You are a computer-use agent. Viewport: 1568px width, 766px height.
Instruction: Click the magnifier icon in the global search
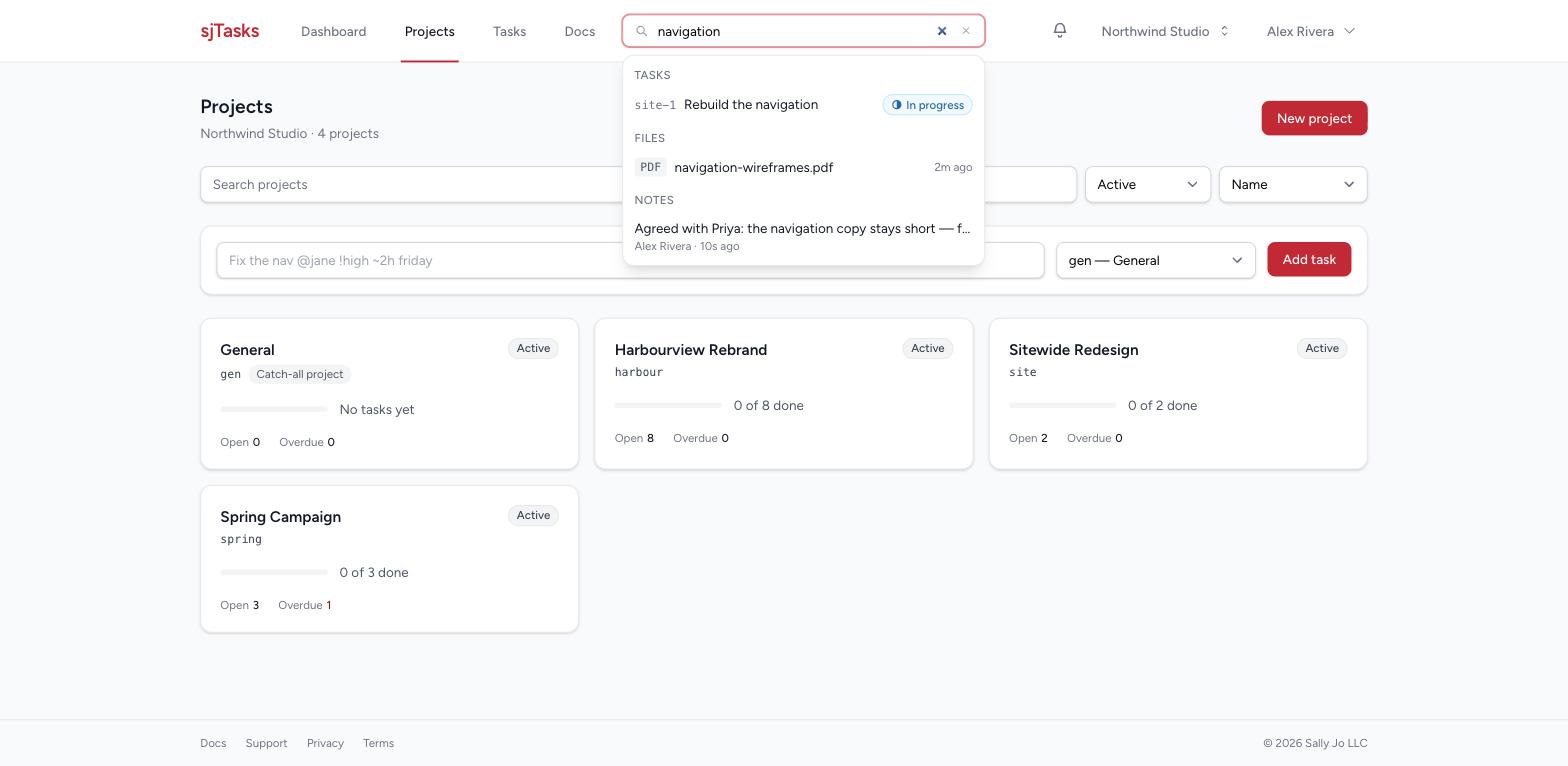point(642,31)
